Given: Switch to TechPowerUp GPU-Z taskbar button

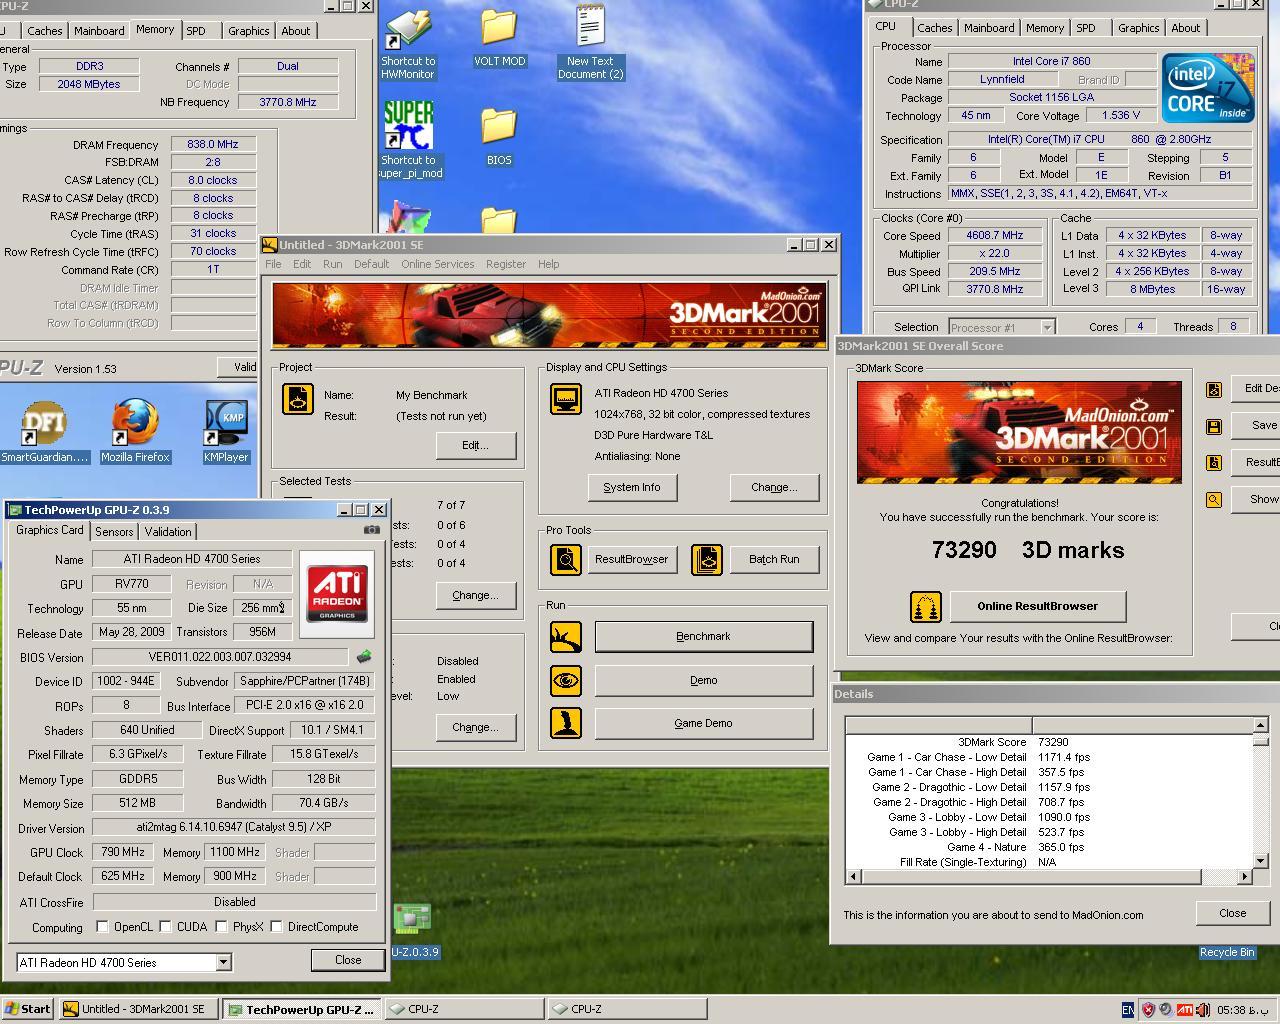Looking at the screenshot, I should click(302, 1009).
